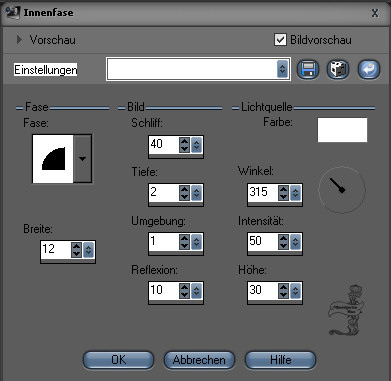The height and width of the screenshot is (381, 391).
Task: Open the Winkel slider popup arrow
Action: click(295, 193)
